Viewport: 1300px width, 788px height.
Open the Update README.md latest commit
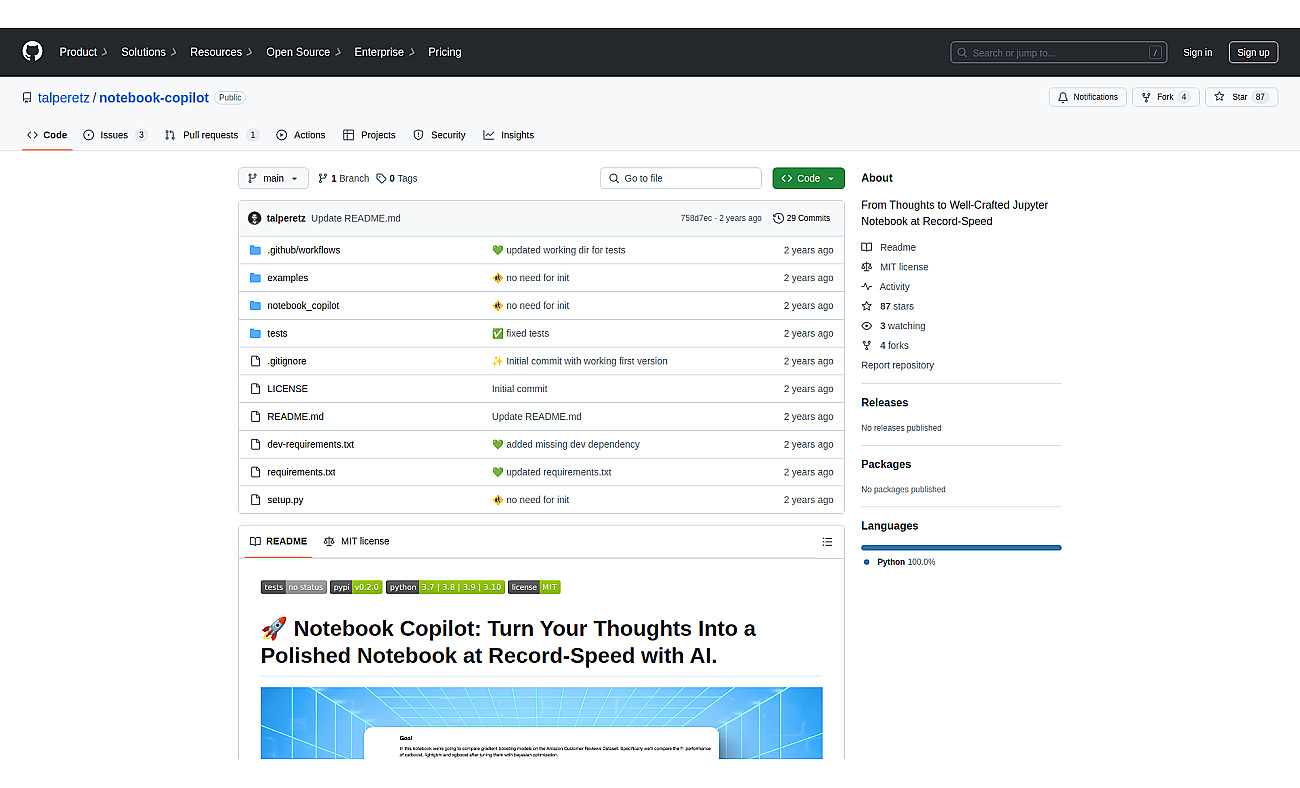click(356, 218)
